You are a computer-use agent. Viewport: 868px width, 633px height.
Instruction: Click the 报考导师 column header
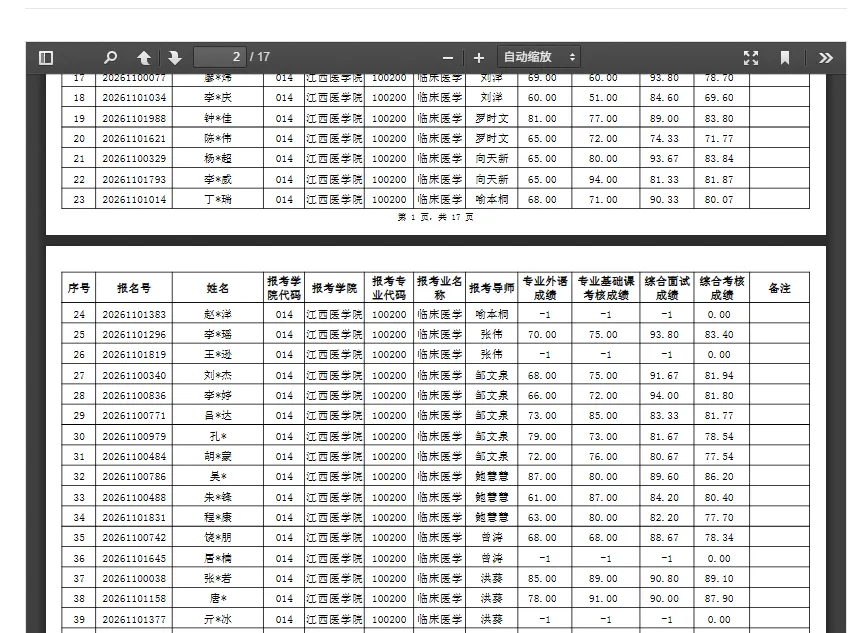point(492,288)
